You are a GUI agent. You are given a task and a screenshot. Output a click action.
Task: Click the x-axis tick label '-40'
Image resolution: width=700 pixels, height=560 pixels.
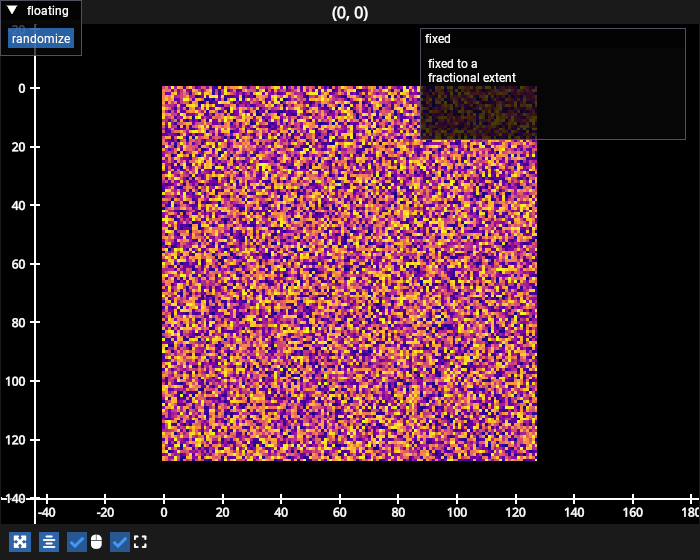[46, 512]
